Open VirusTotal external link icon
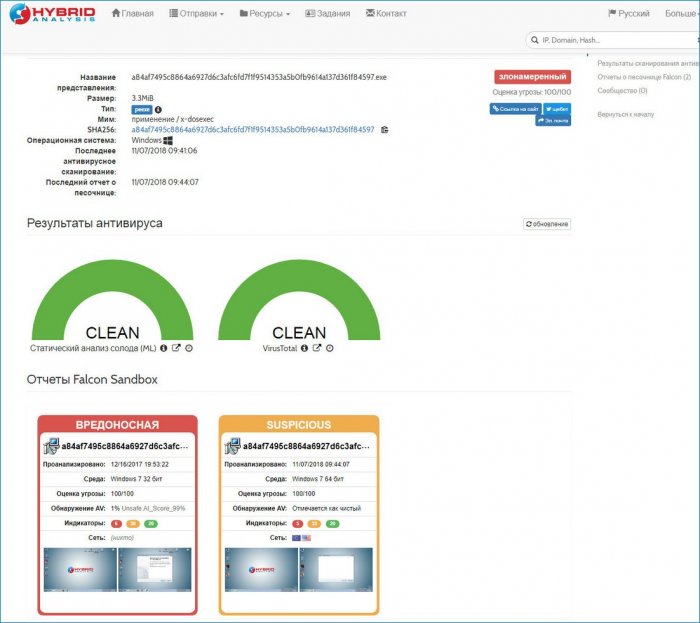 point(317,348)
